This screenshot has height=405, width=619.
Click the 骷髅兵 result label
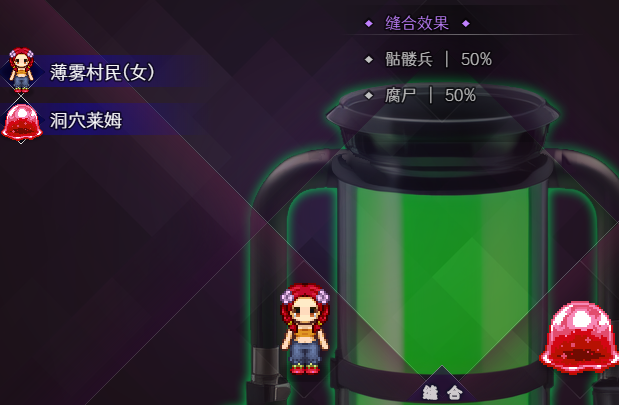click(x=409, y=60)
